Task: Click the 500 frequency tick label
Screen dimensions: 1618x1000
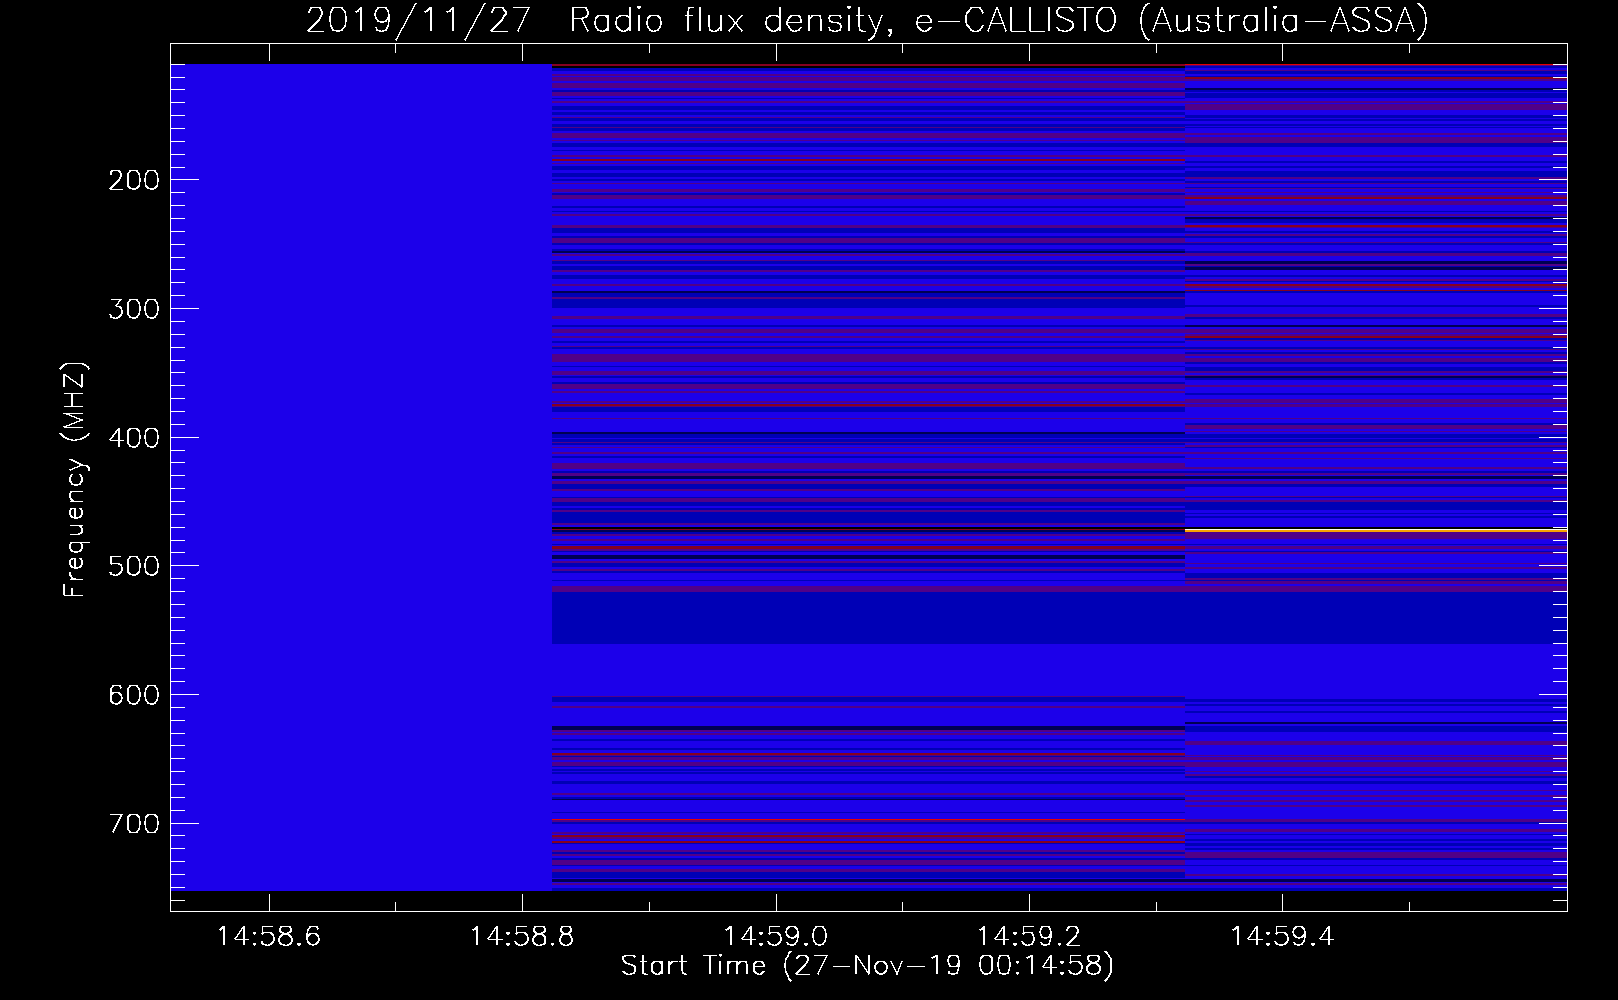Action: (x=133, y=566)
